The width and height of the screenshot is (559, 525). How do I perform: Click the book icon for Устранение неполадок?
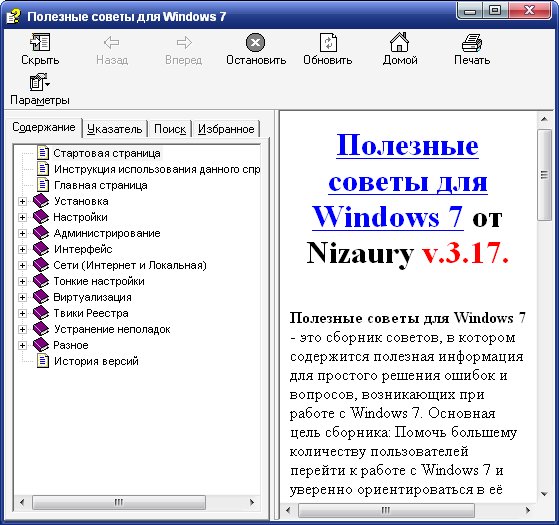(41, 329)
